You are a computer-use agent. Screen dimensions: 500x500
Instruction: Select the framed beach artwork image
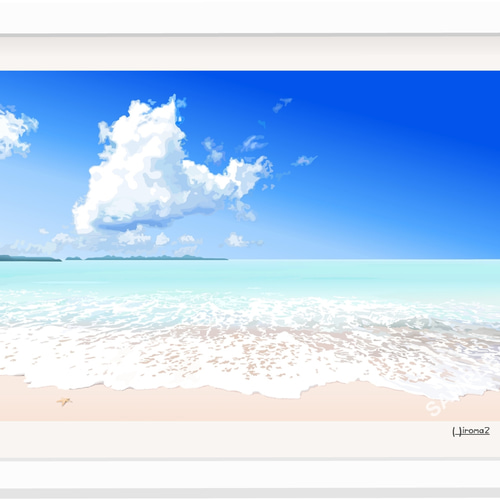point(250,246)
